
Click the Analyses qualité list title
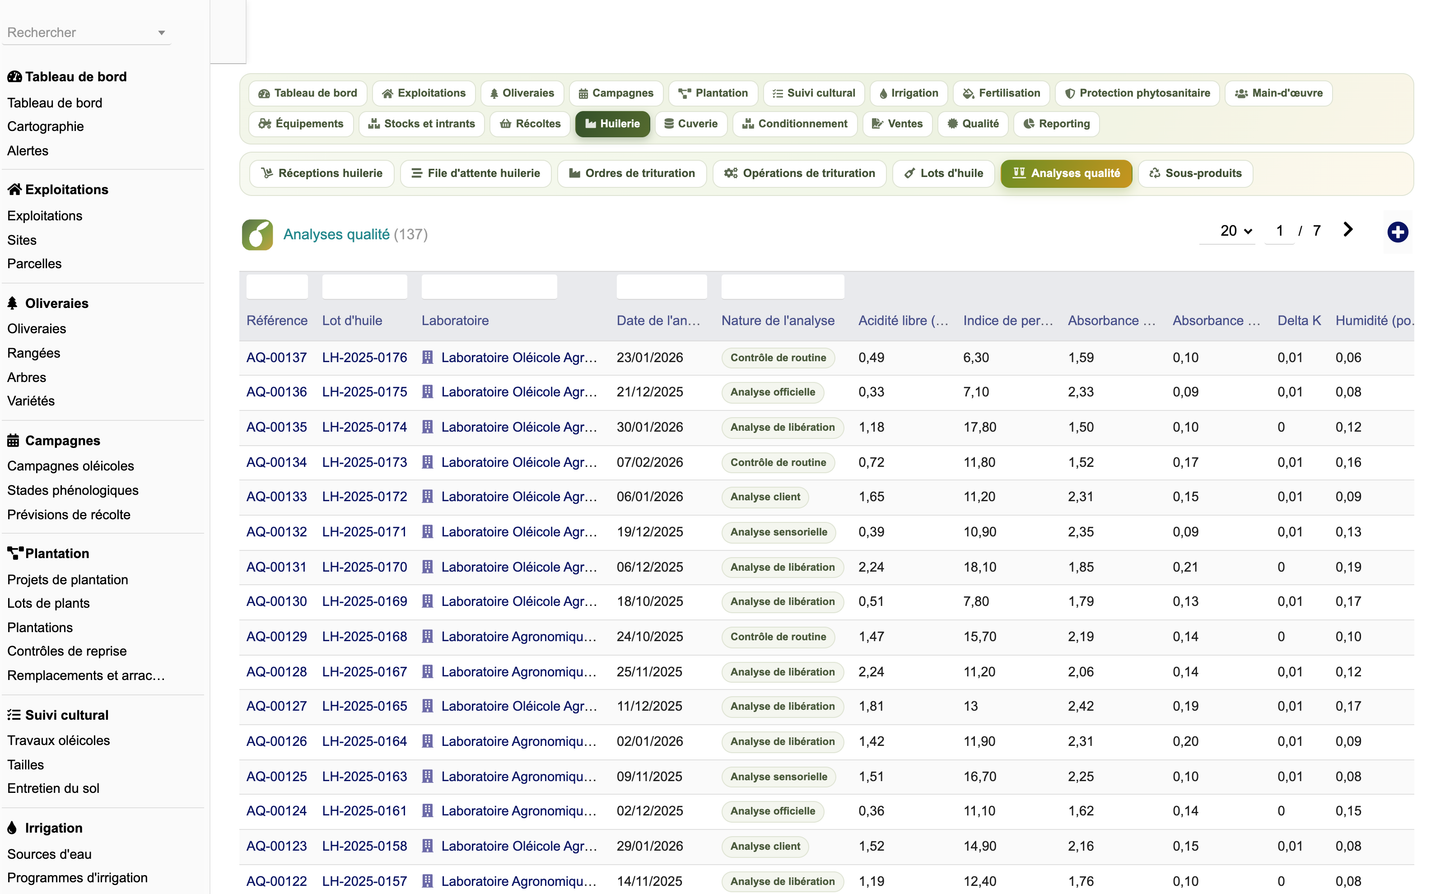(337, 234)
